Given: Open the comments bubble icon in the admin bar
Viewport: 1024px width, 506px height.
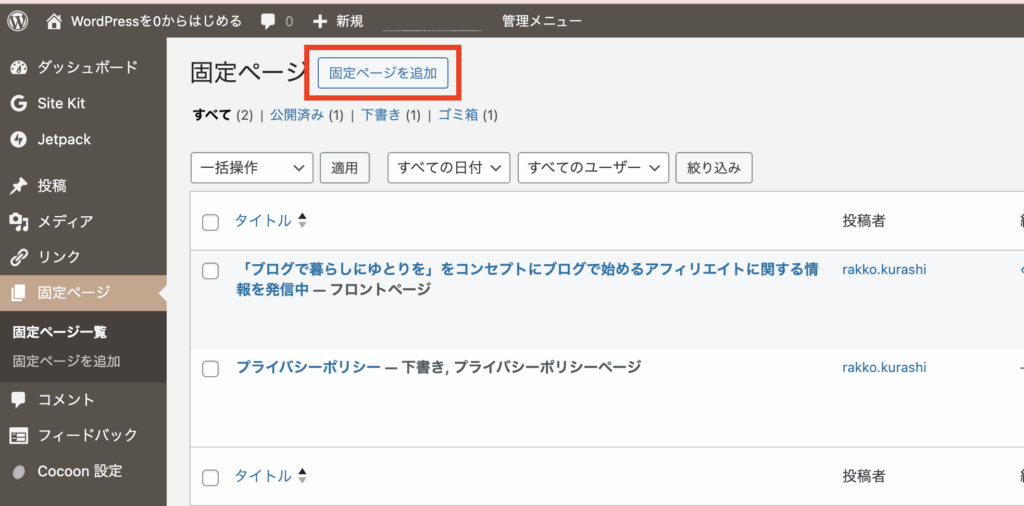Looking at the screenshot, I should 268,22.
